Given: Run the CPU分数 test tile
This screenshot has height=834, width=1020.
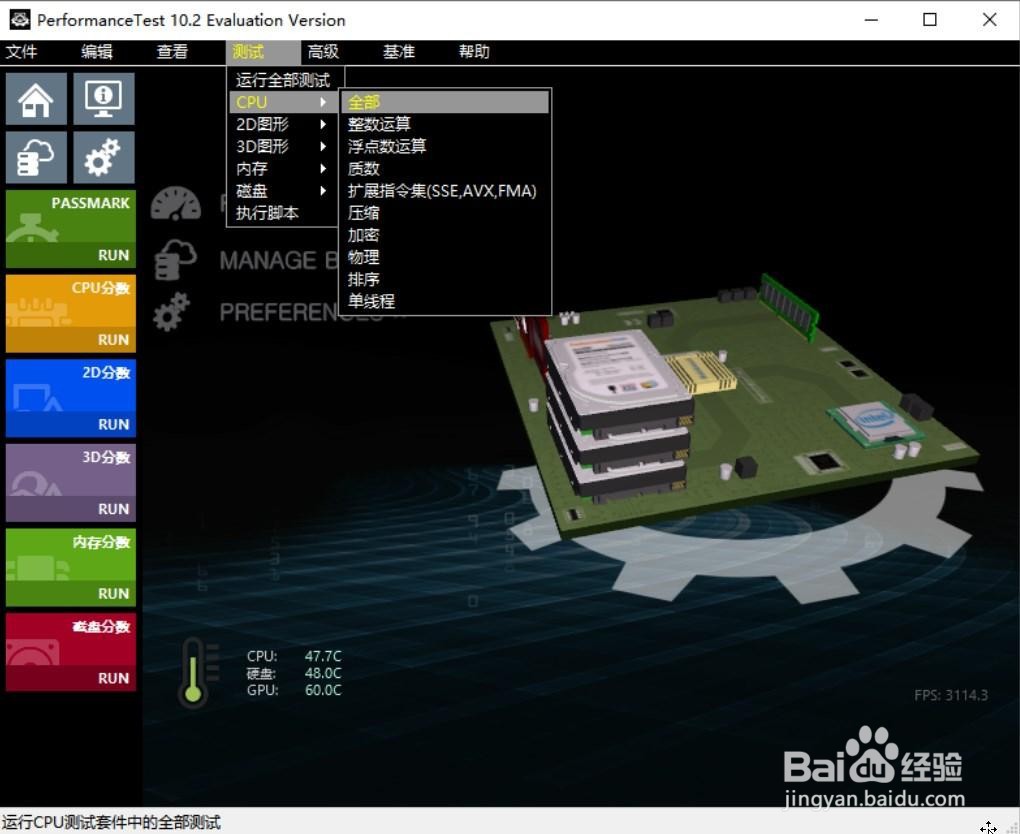Looking at the screenshot, I should (x=71, y=314).
